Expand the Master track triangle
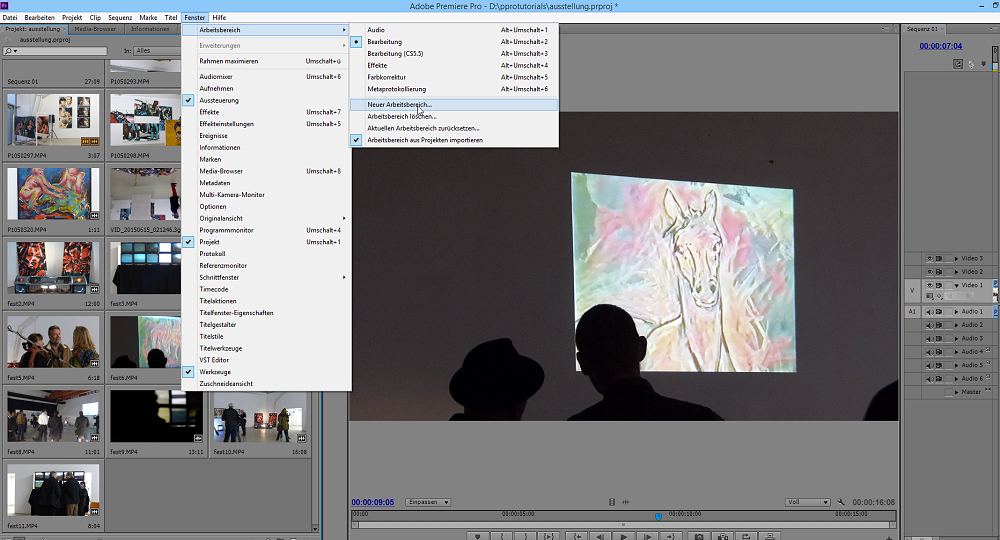 tap(957, 392)
